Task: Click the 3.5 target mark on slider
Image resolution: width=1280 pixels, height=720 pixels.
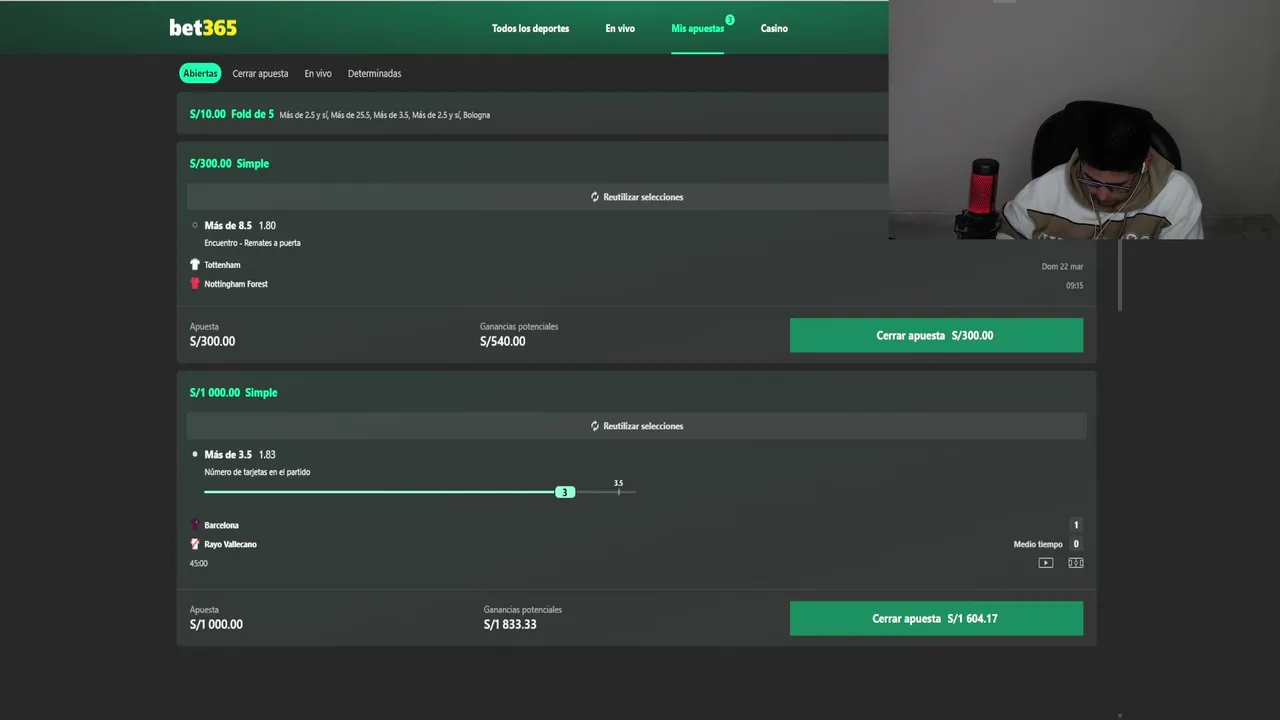Action: pos(618,488)
